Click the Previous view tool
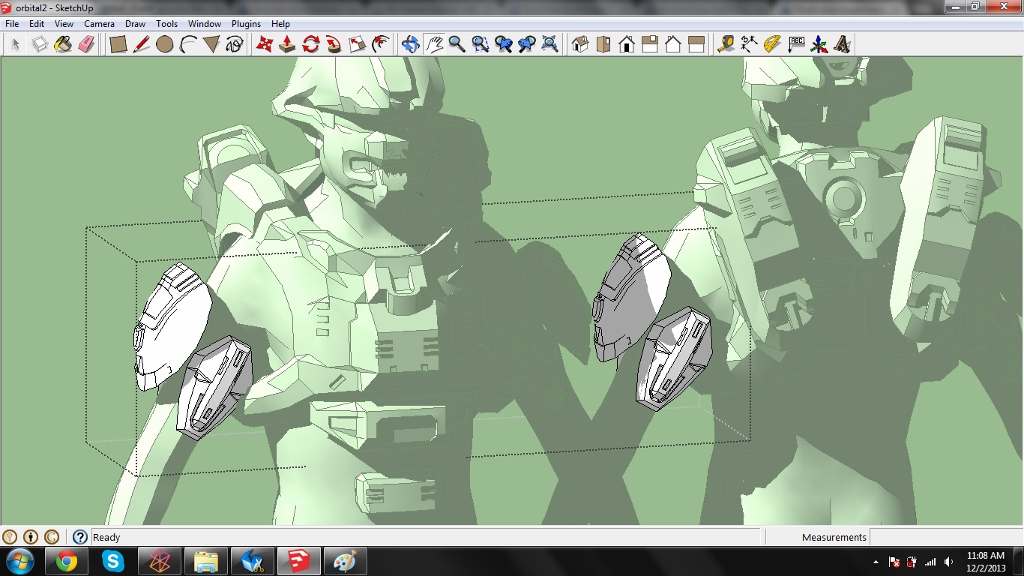 (504, 44)
